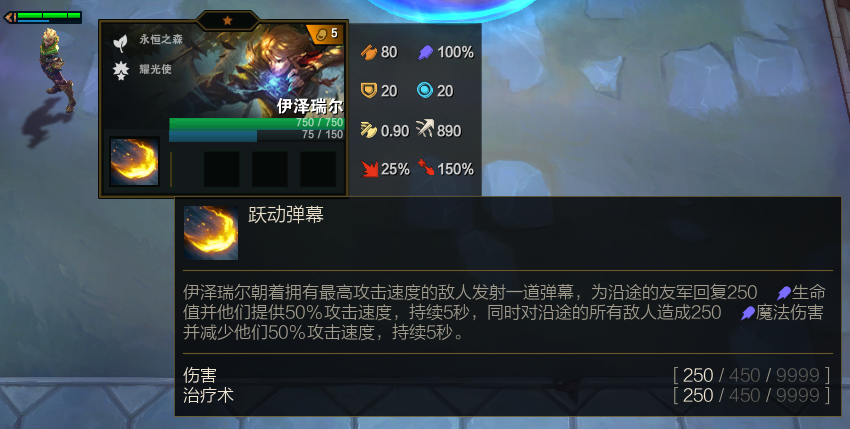Select the armor shield stat icon
This screenshot has width=850, height=429.
tap(369, 91)
